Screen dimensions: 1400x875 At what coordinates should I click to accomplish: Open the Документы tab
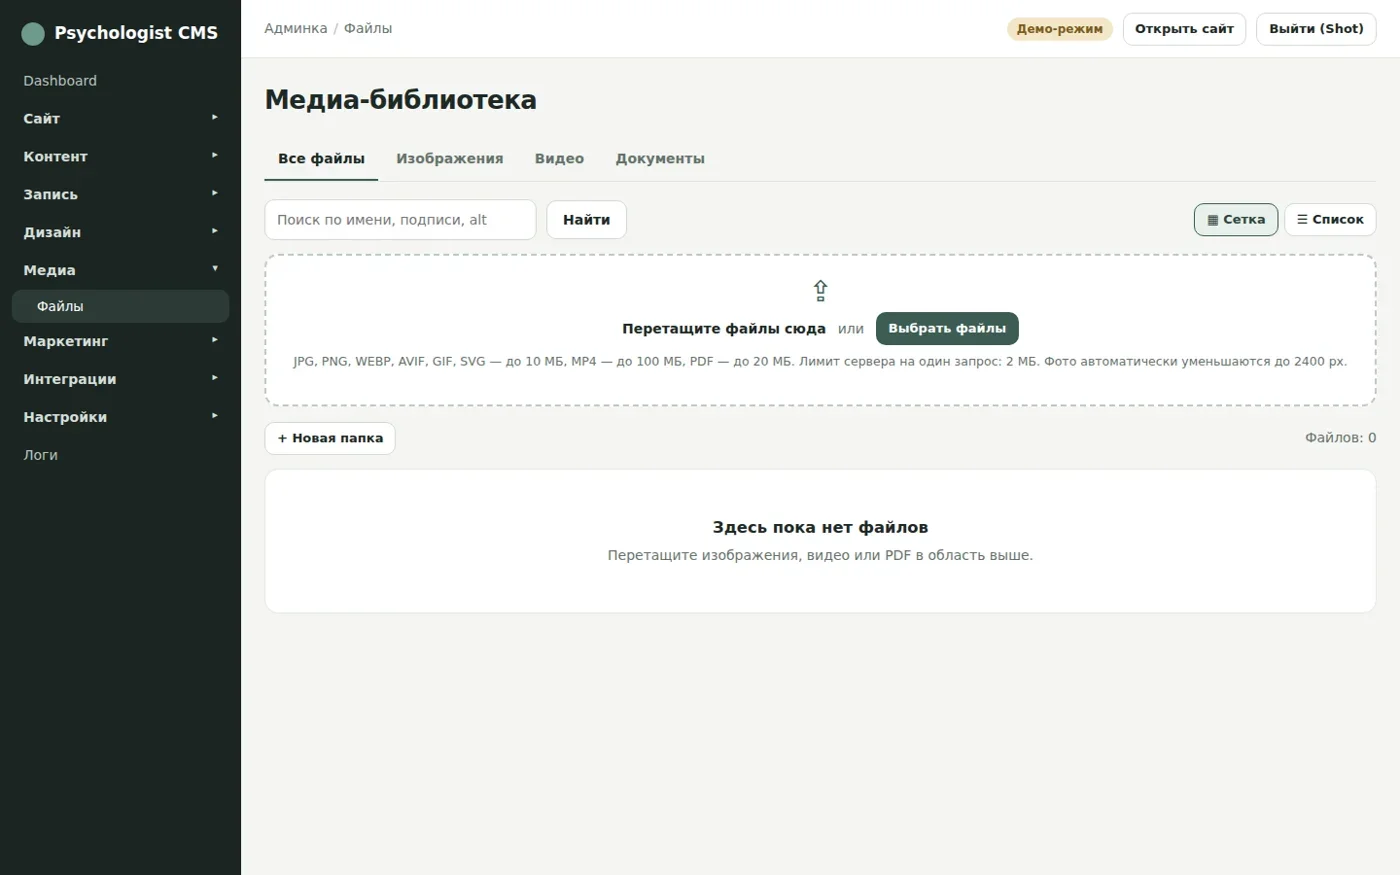(660, 159)
